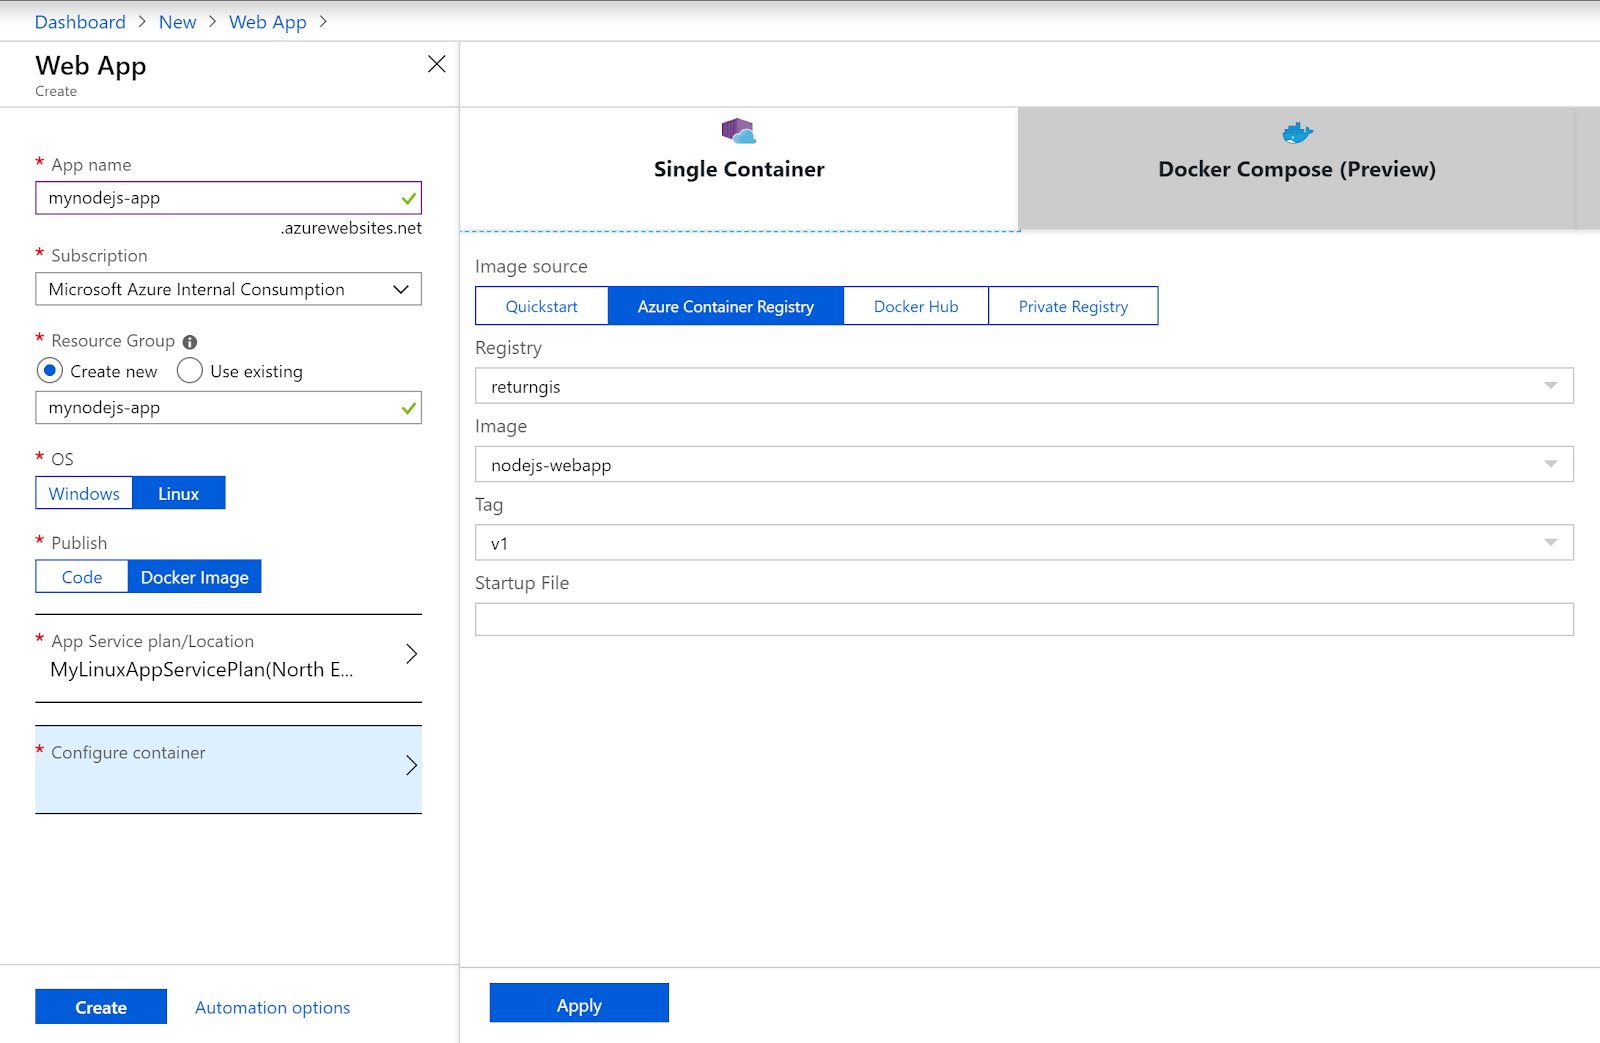Open Automation options
Viewport: 1600px width, 1043px height.
271,1007
